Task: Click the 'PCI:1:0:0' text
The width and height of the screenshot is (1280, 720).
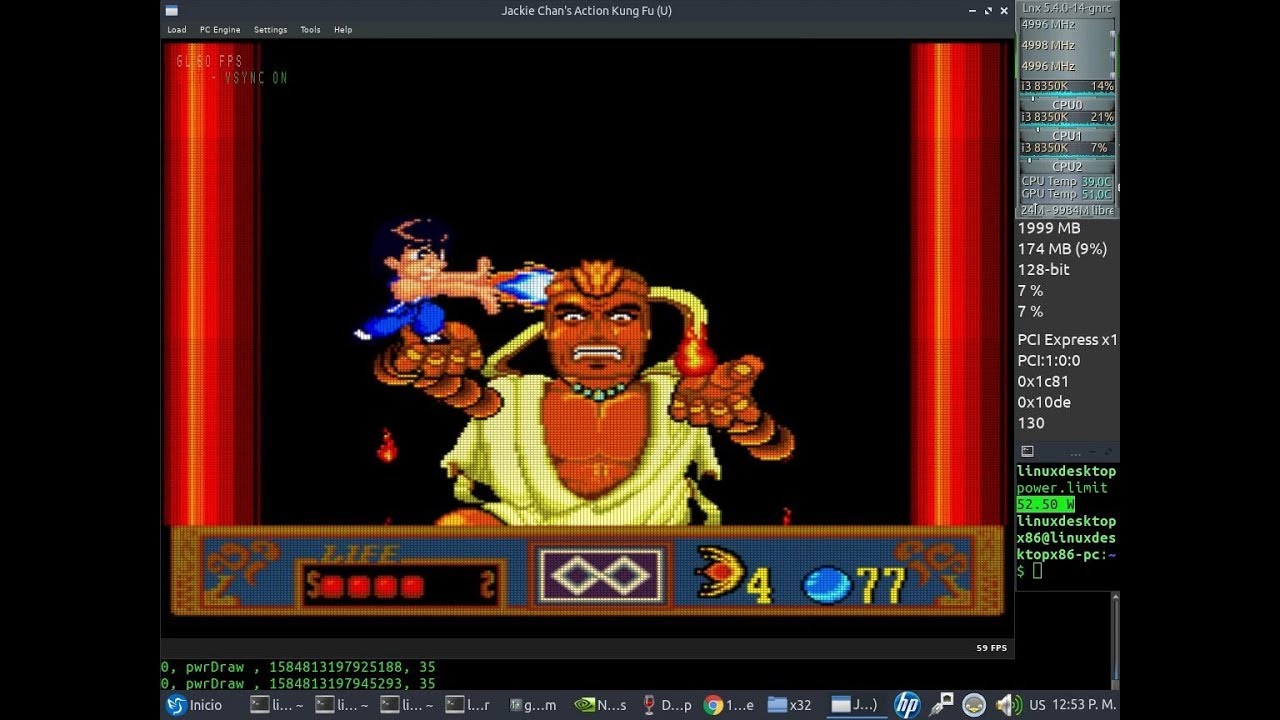Action: pos(1049,361)
